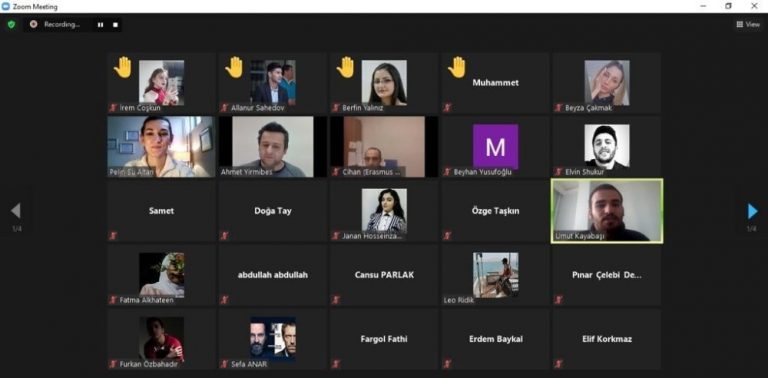The image size is (768, 378).
Task: Go to previous page of participants
Action: pos(16,211)
